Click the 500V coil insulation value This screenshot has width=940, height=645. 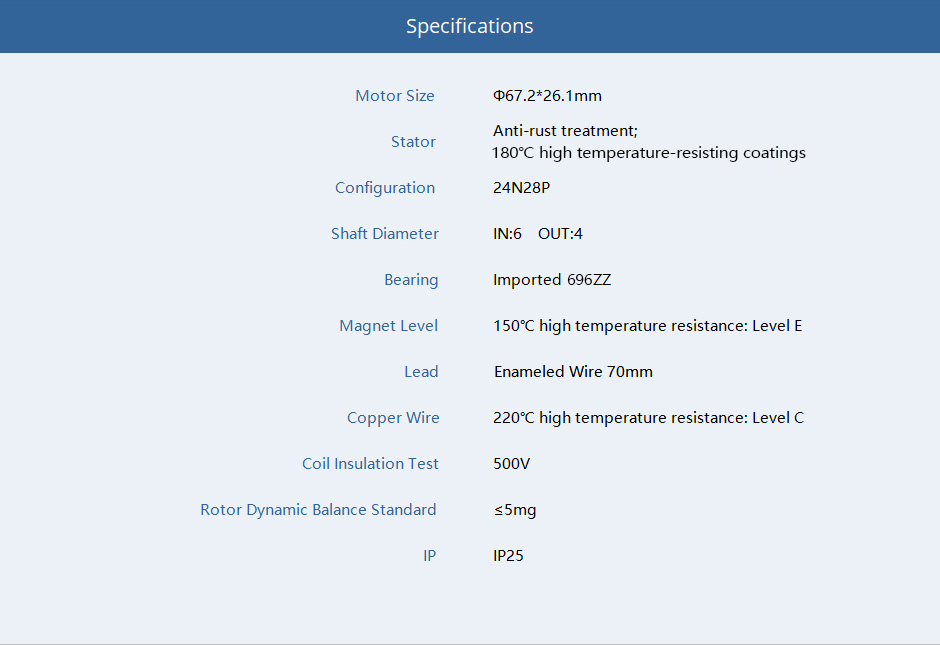(511, 464)
